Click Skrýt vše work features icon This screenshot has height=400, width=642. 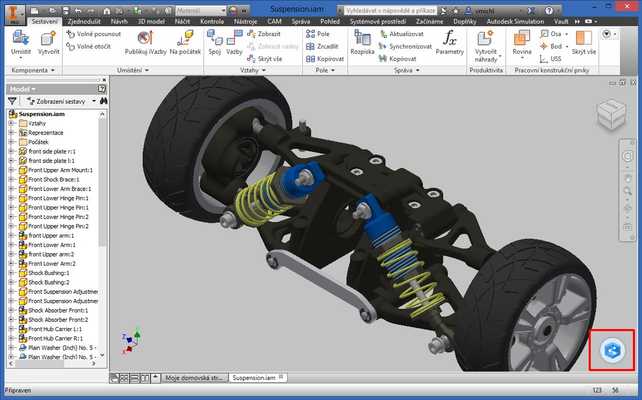583,43
